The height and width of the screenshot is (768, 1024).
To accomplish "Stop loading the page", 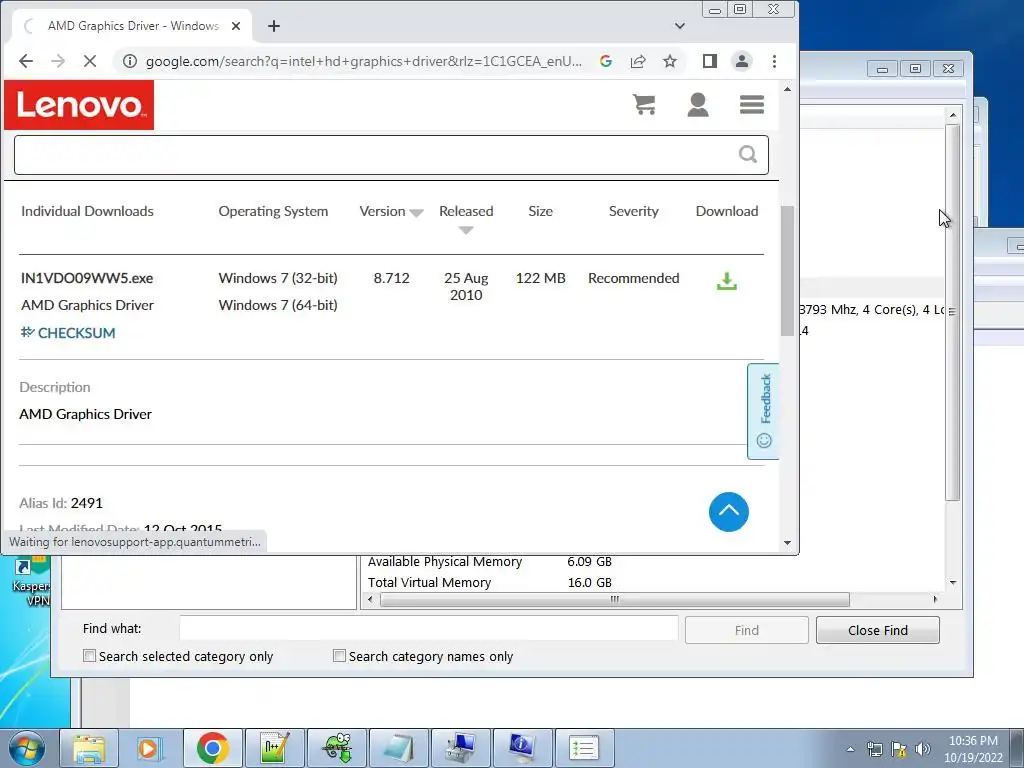I will pyautogui.click(x=90, y=61).
